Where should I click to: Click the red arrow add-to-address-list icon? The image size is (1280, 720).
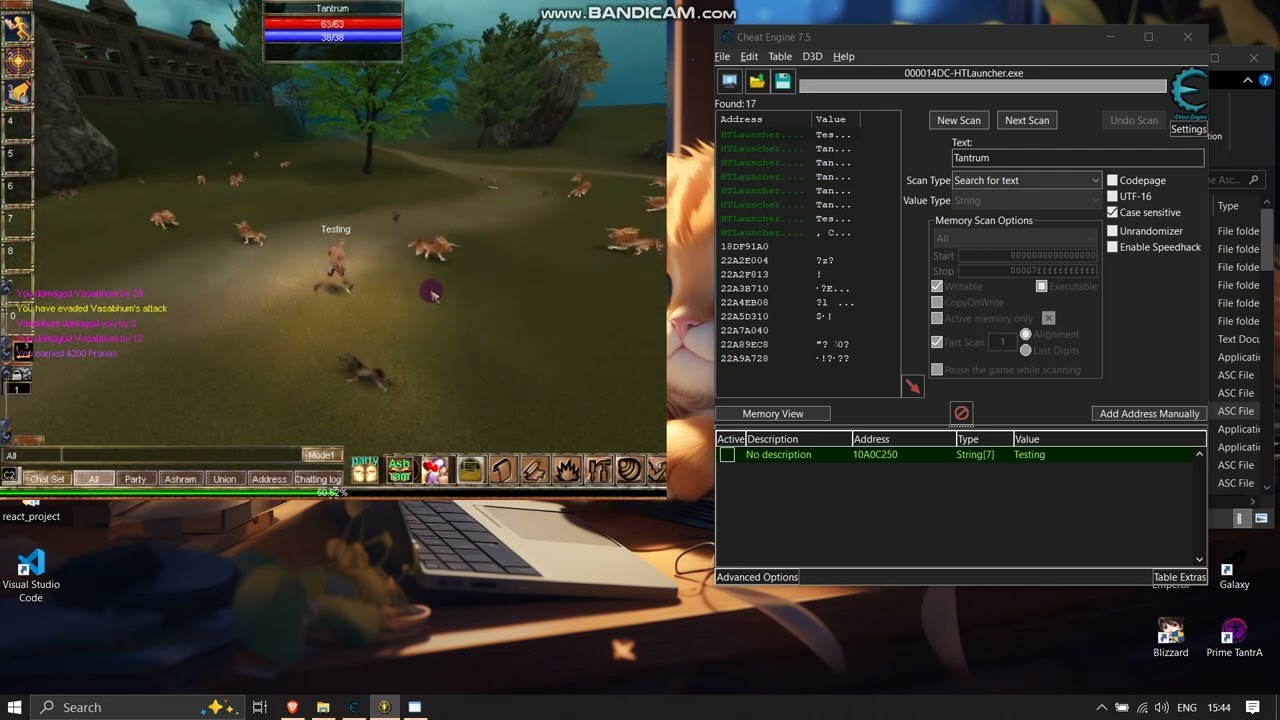tap(912, 386)
